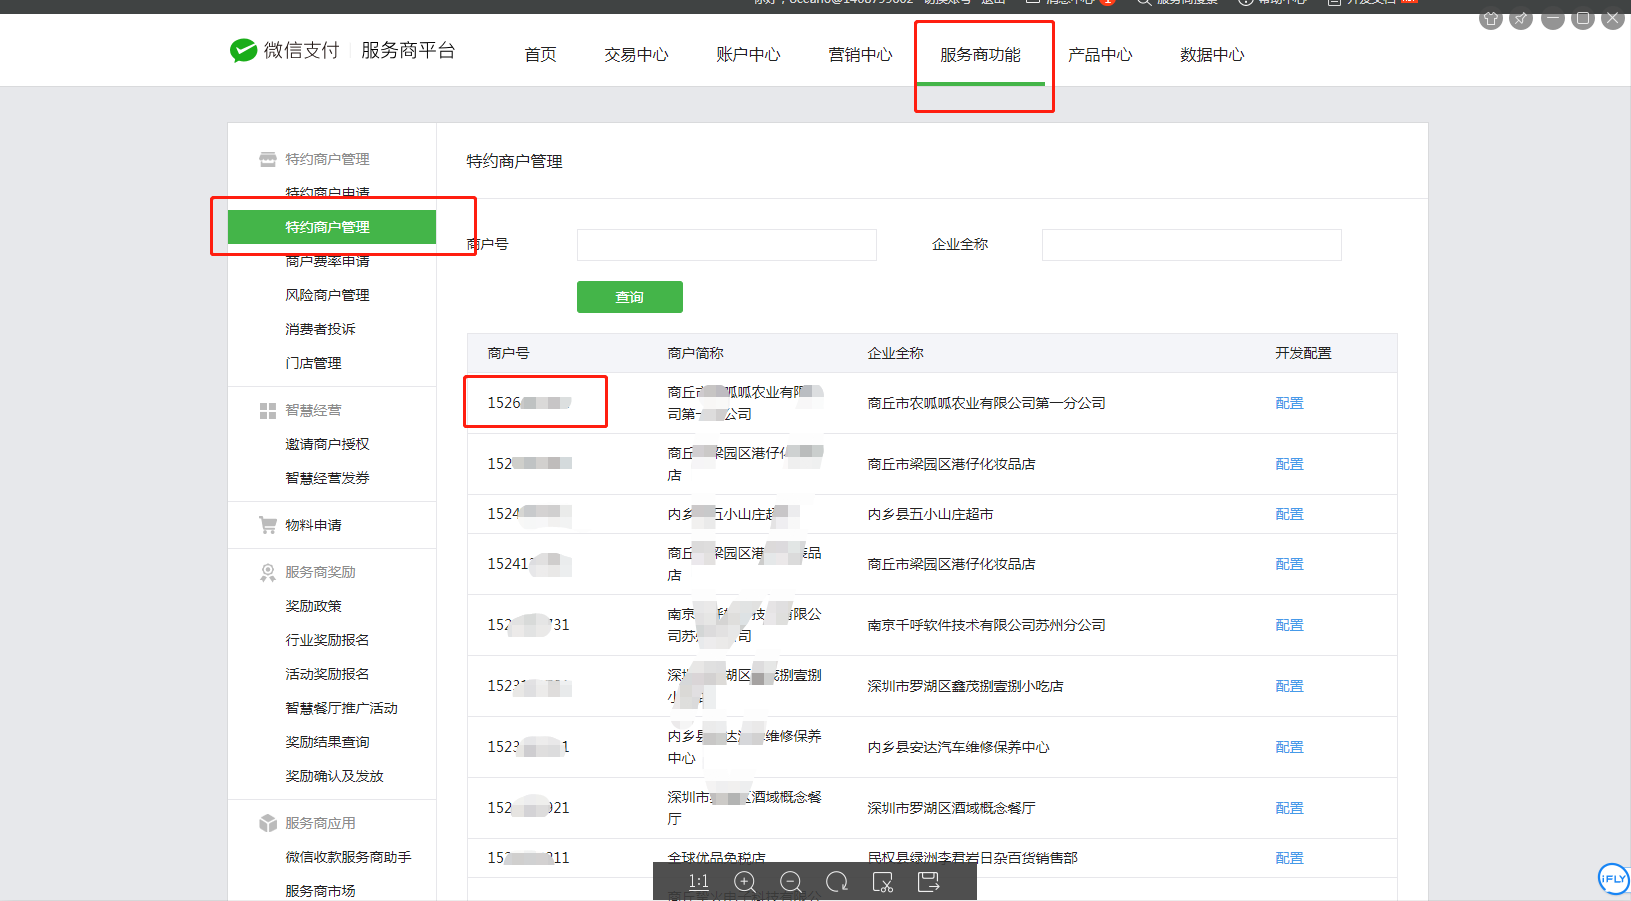The width and height of the screenshot is (1631, 901).
Task: Click the 服务商应用 cube icon
Action: coord(267,823)
